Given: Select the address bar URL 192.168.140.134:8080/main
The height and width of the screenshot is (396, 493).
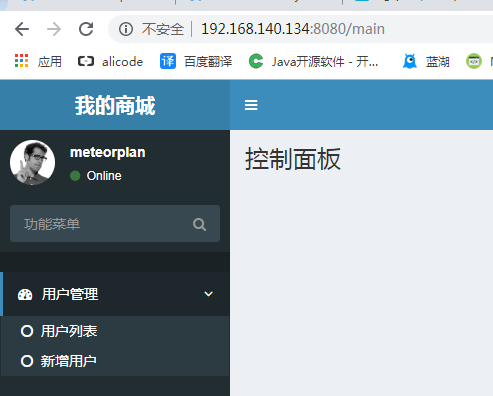Looking at the screenshot, I should click(x=293, y=29).
